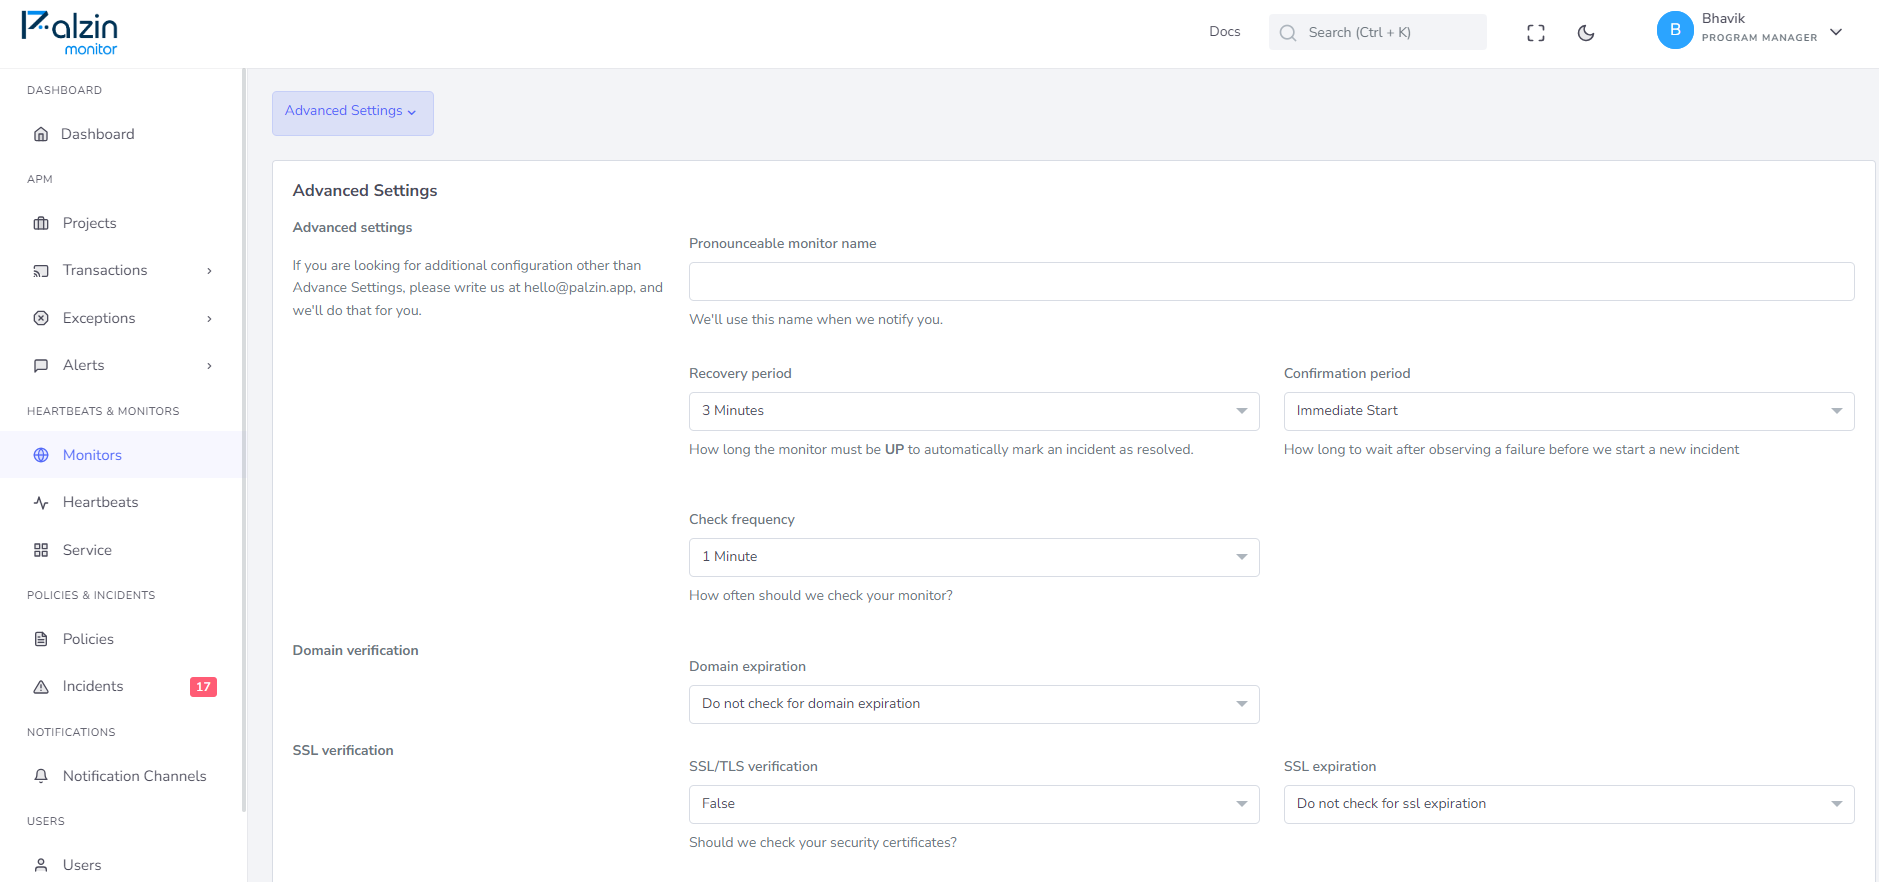This screenshot has height=882, width=1879.
Task: Click the Incidents warning triangle icon
Action: [x=41, y=687]
